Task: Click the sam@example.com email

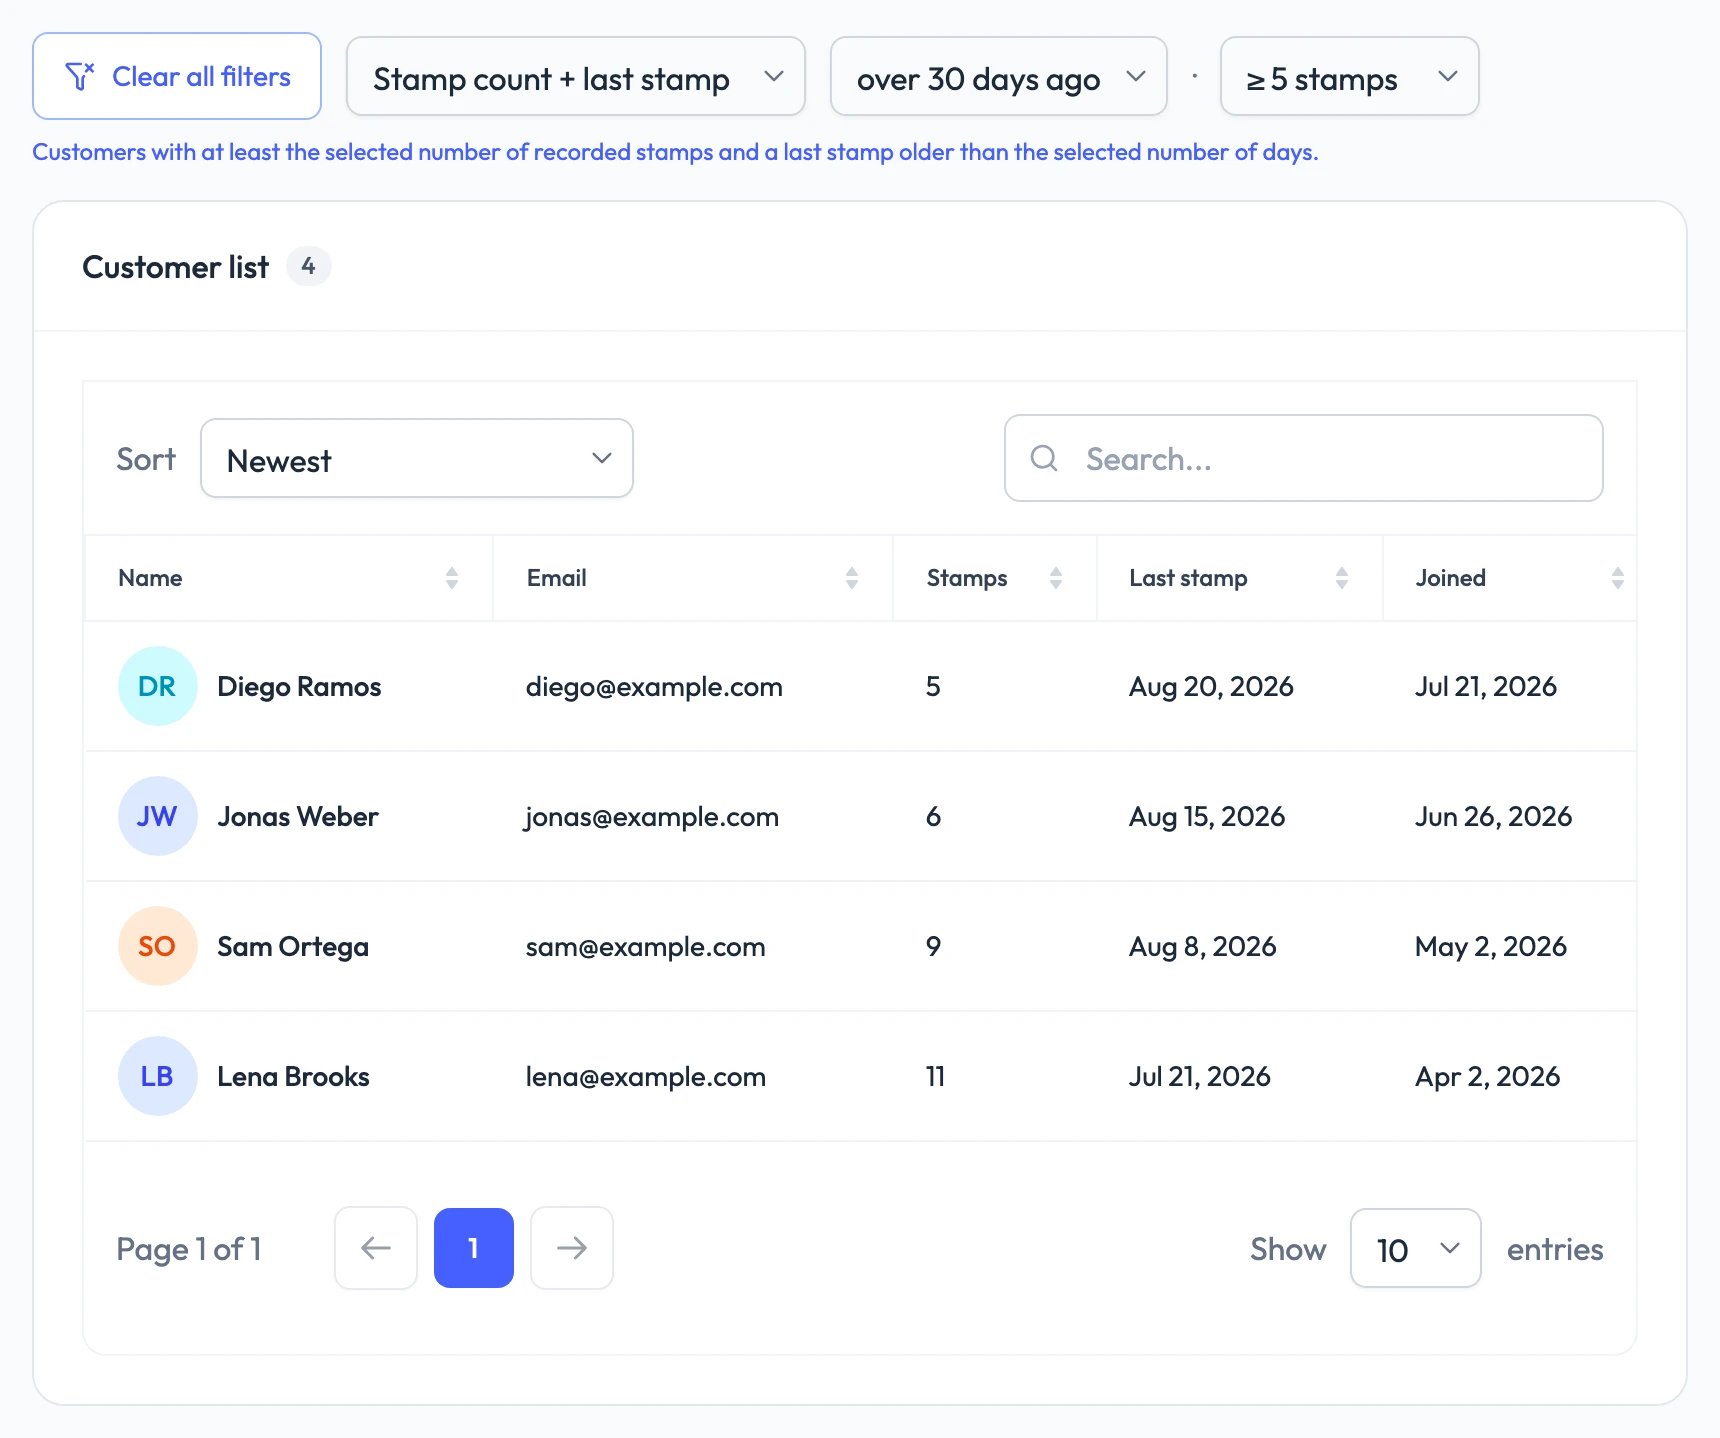Action: [x=646, y=947]
